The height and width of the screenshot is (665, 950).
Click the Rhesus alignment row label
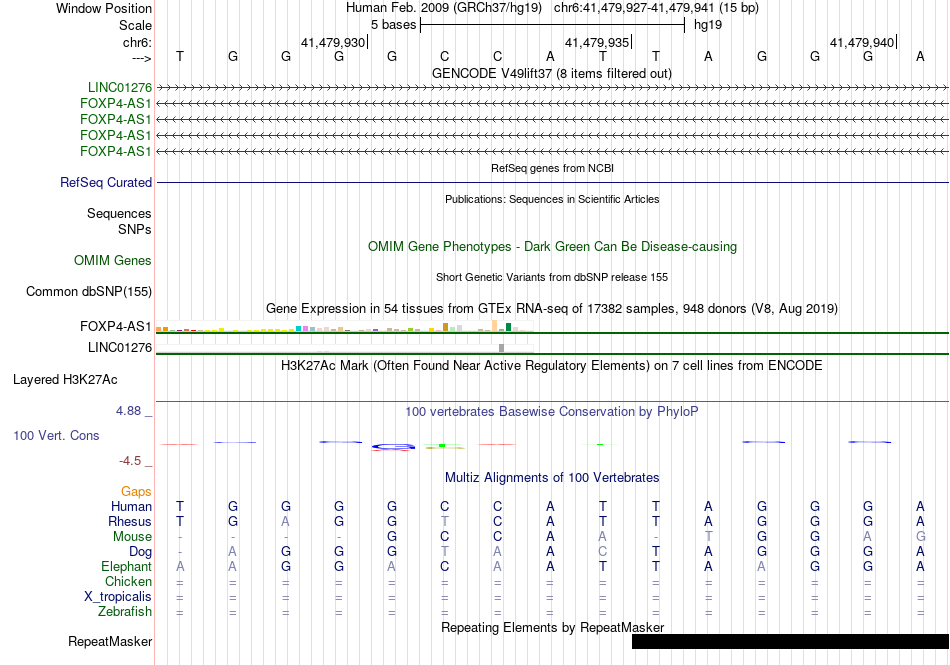130,521
